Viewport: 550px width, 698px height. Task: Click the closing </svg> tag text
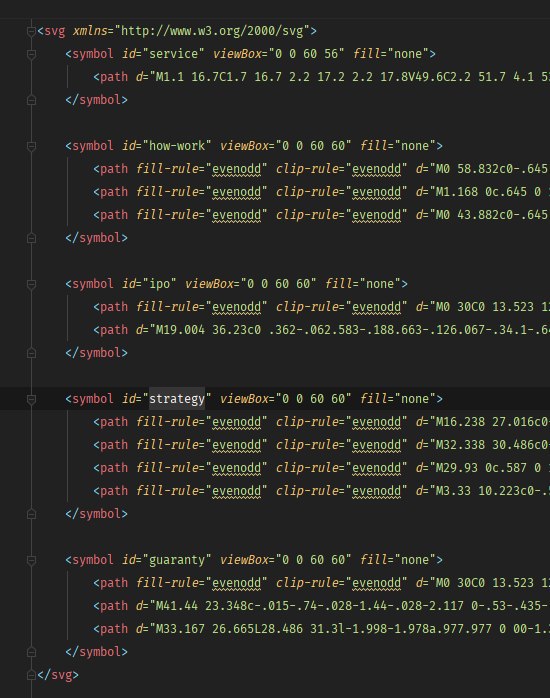[x=58, y=675]
